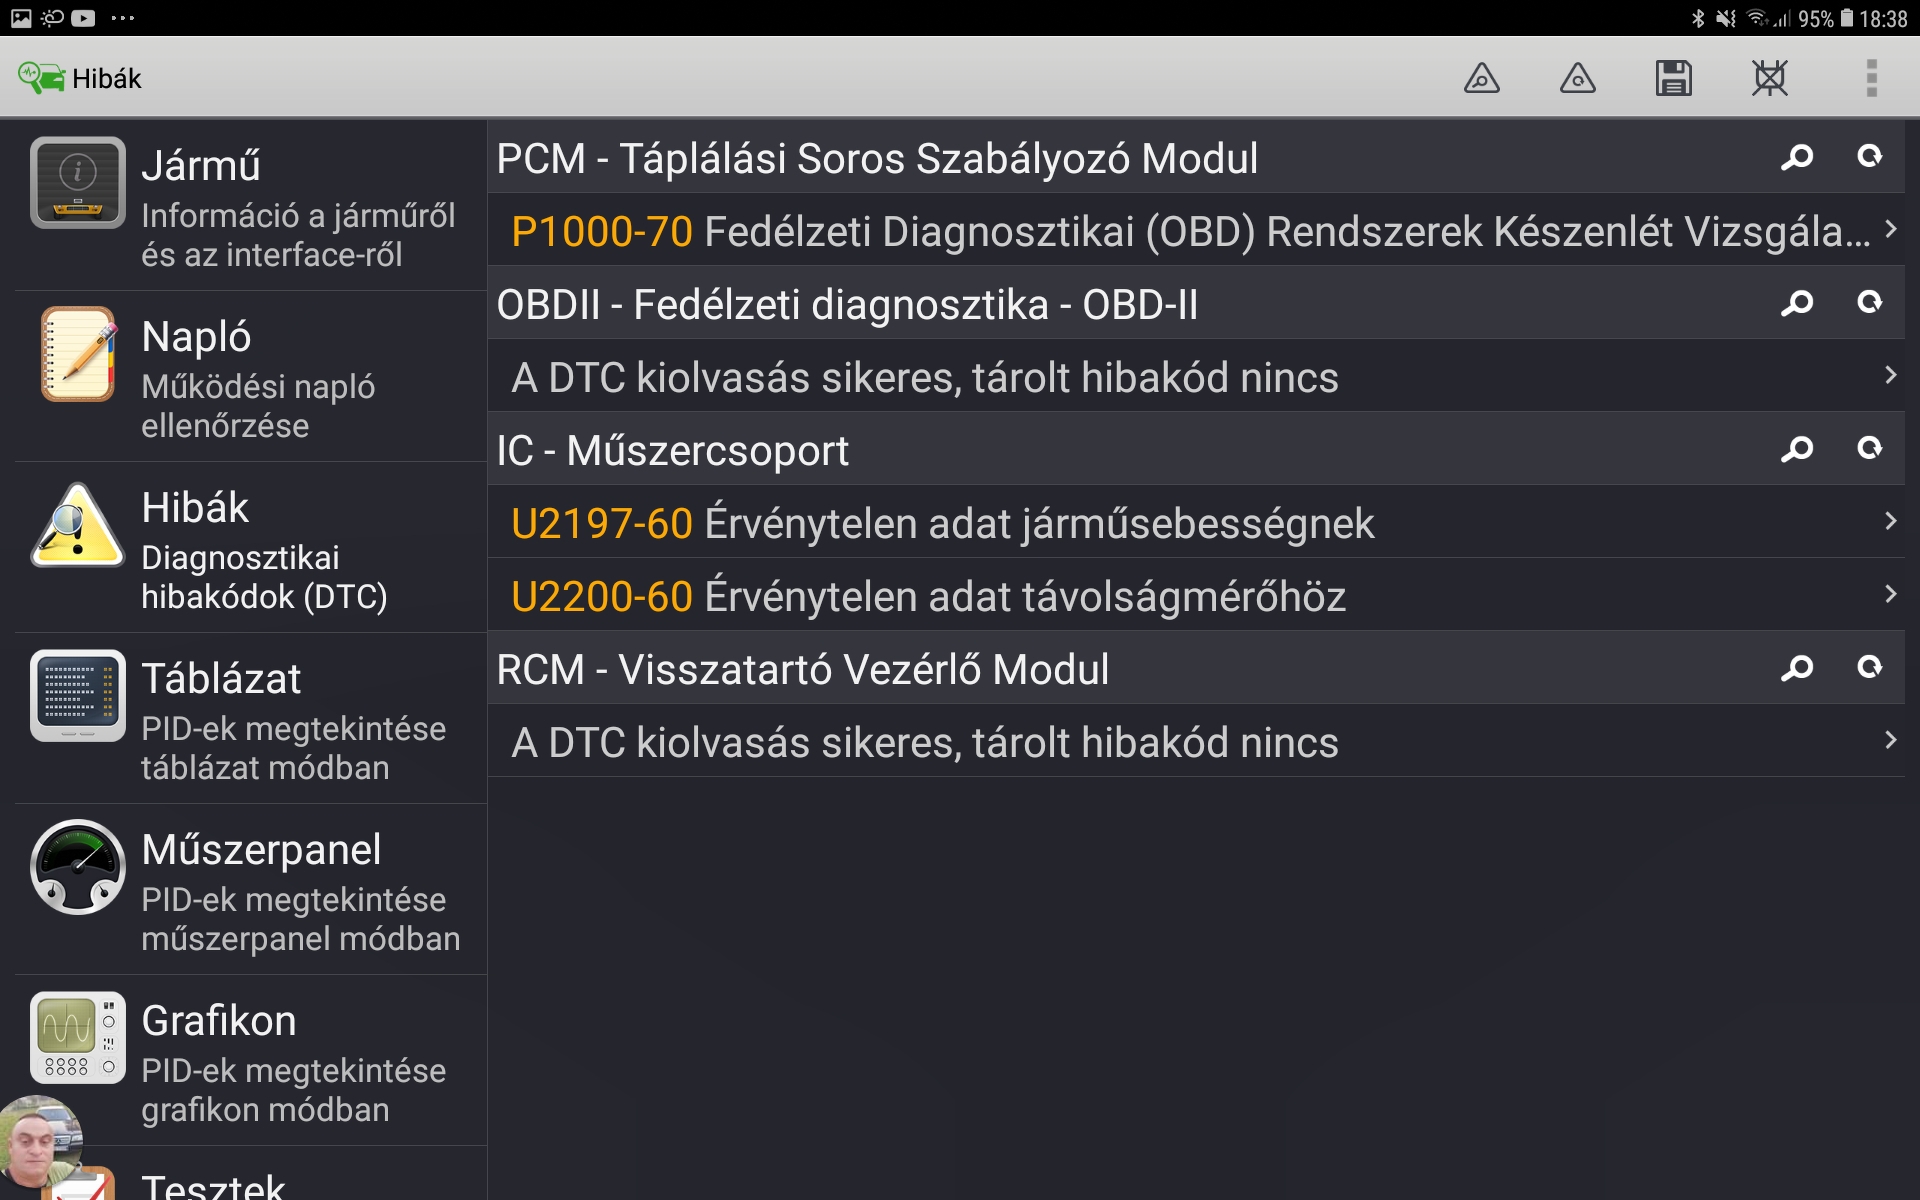Open the Táblázat PID table view

point(250,719)
